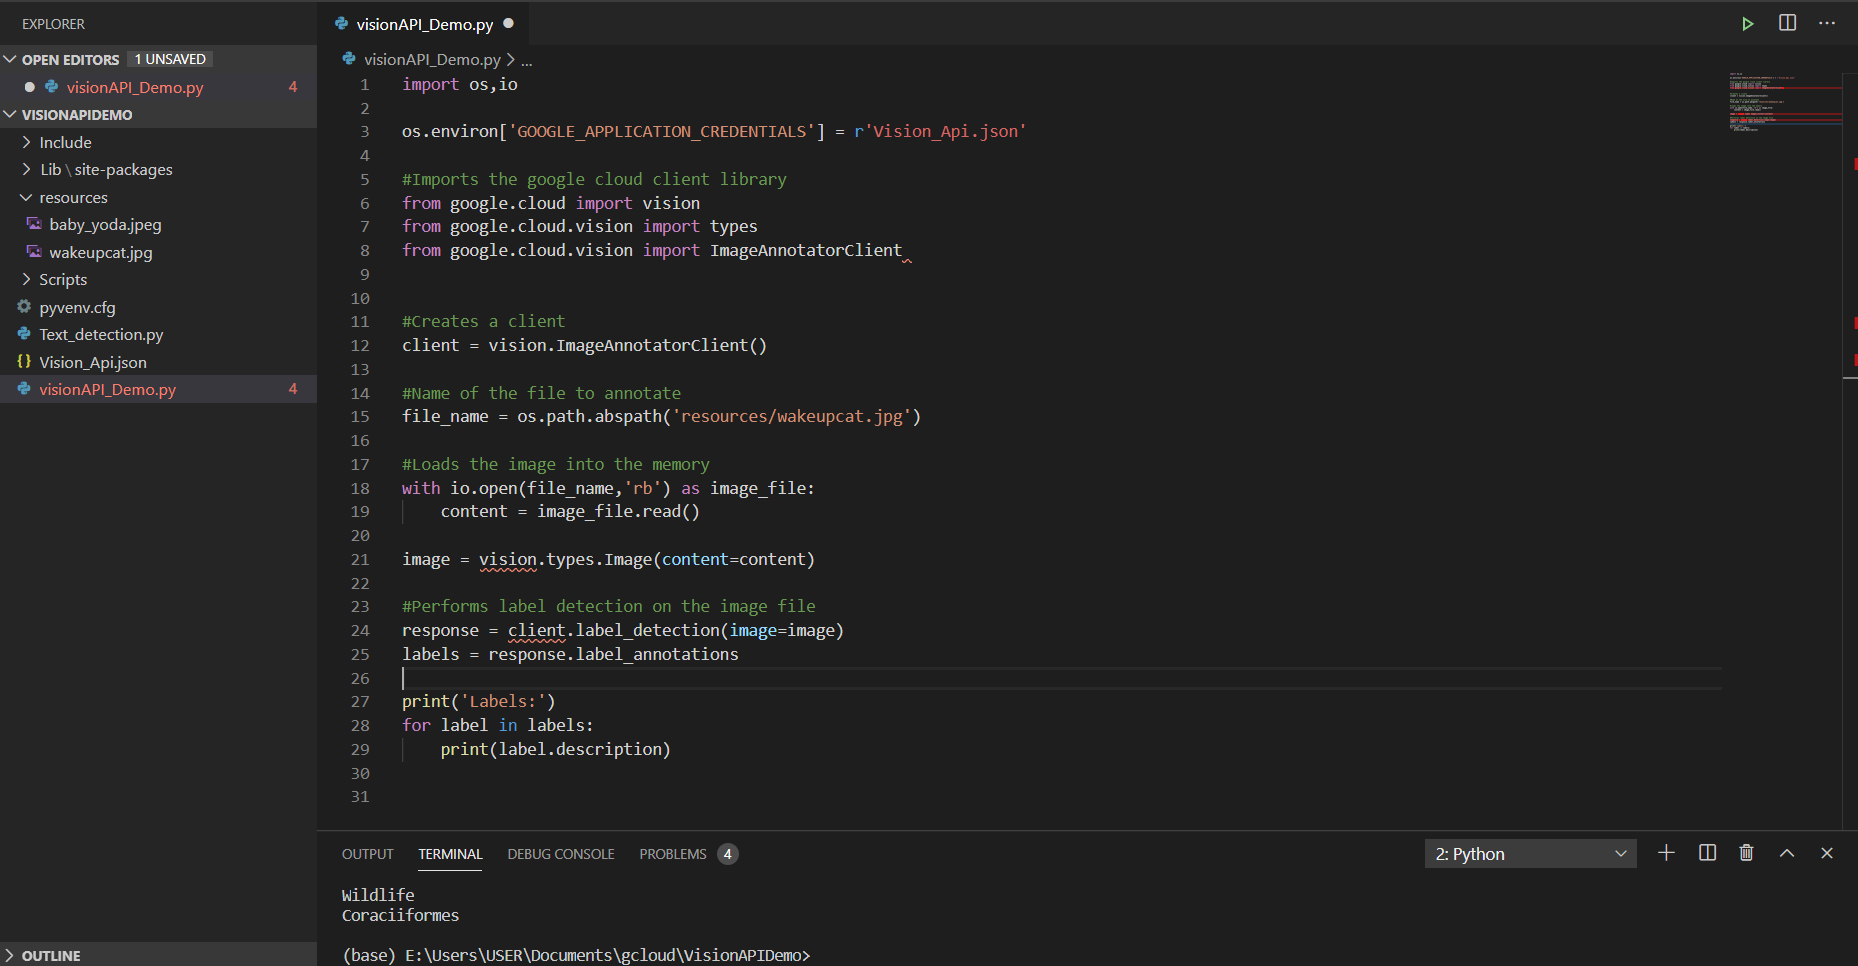Click the gear icon beside pyvenv.cfg

tap(24, 307)
